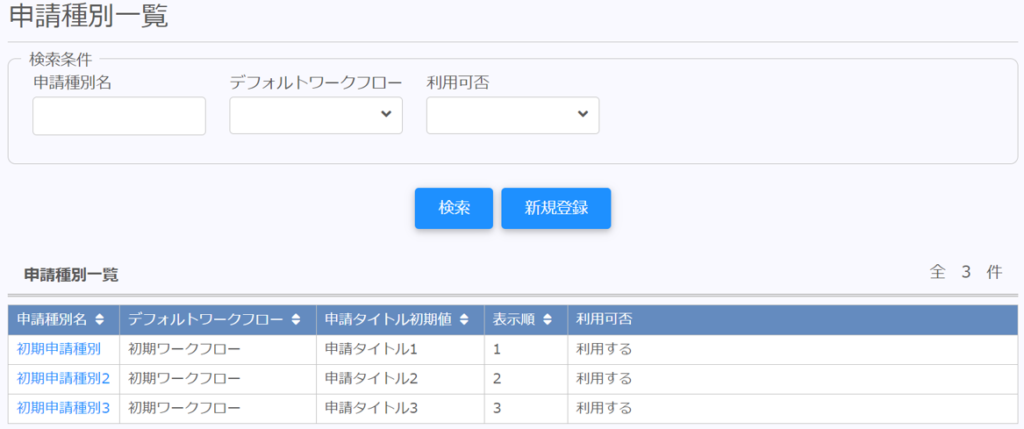The height and width of the screenshot is (429, 1024).
Task: Select the 申請タイトル1 table cell
Action: [370, 350]
